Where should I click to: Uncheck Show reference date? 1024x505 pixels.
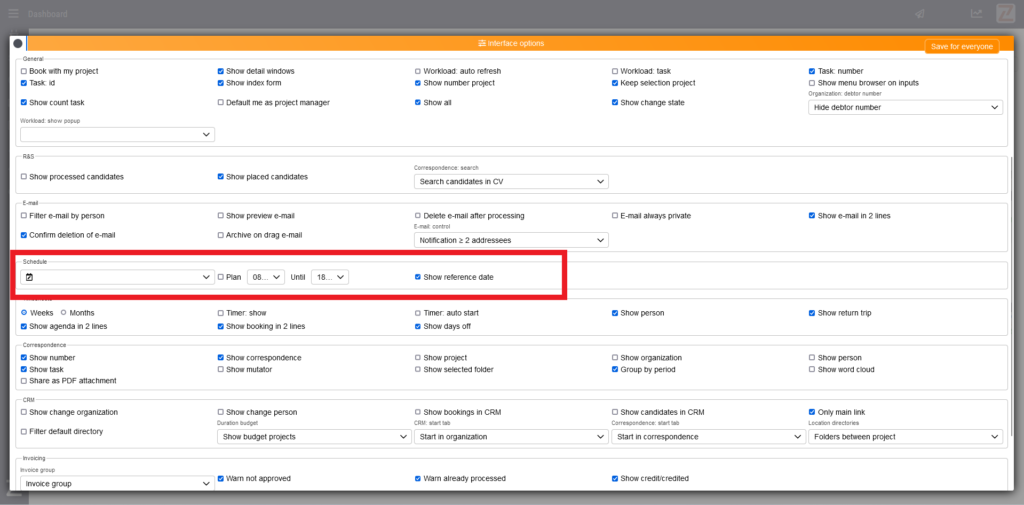[x=419, y=277]
